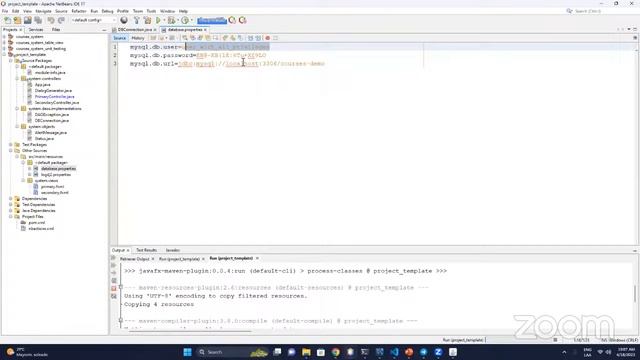Select pom.xml under Project Files
This screenshot has height=360, width=640.
tap(37, 223)
